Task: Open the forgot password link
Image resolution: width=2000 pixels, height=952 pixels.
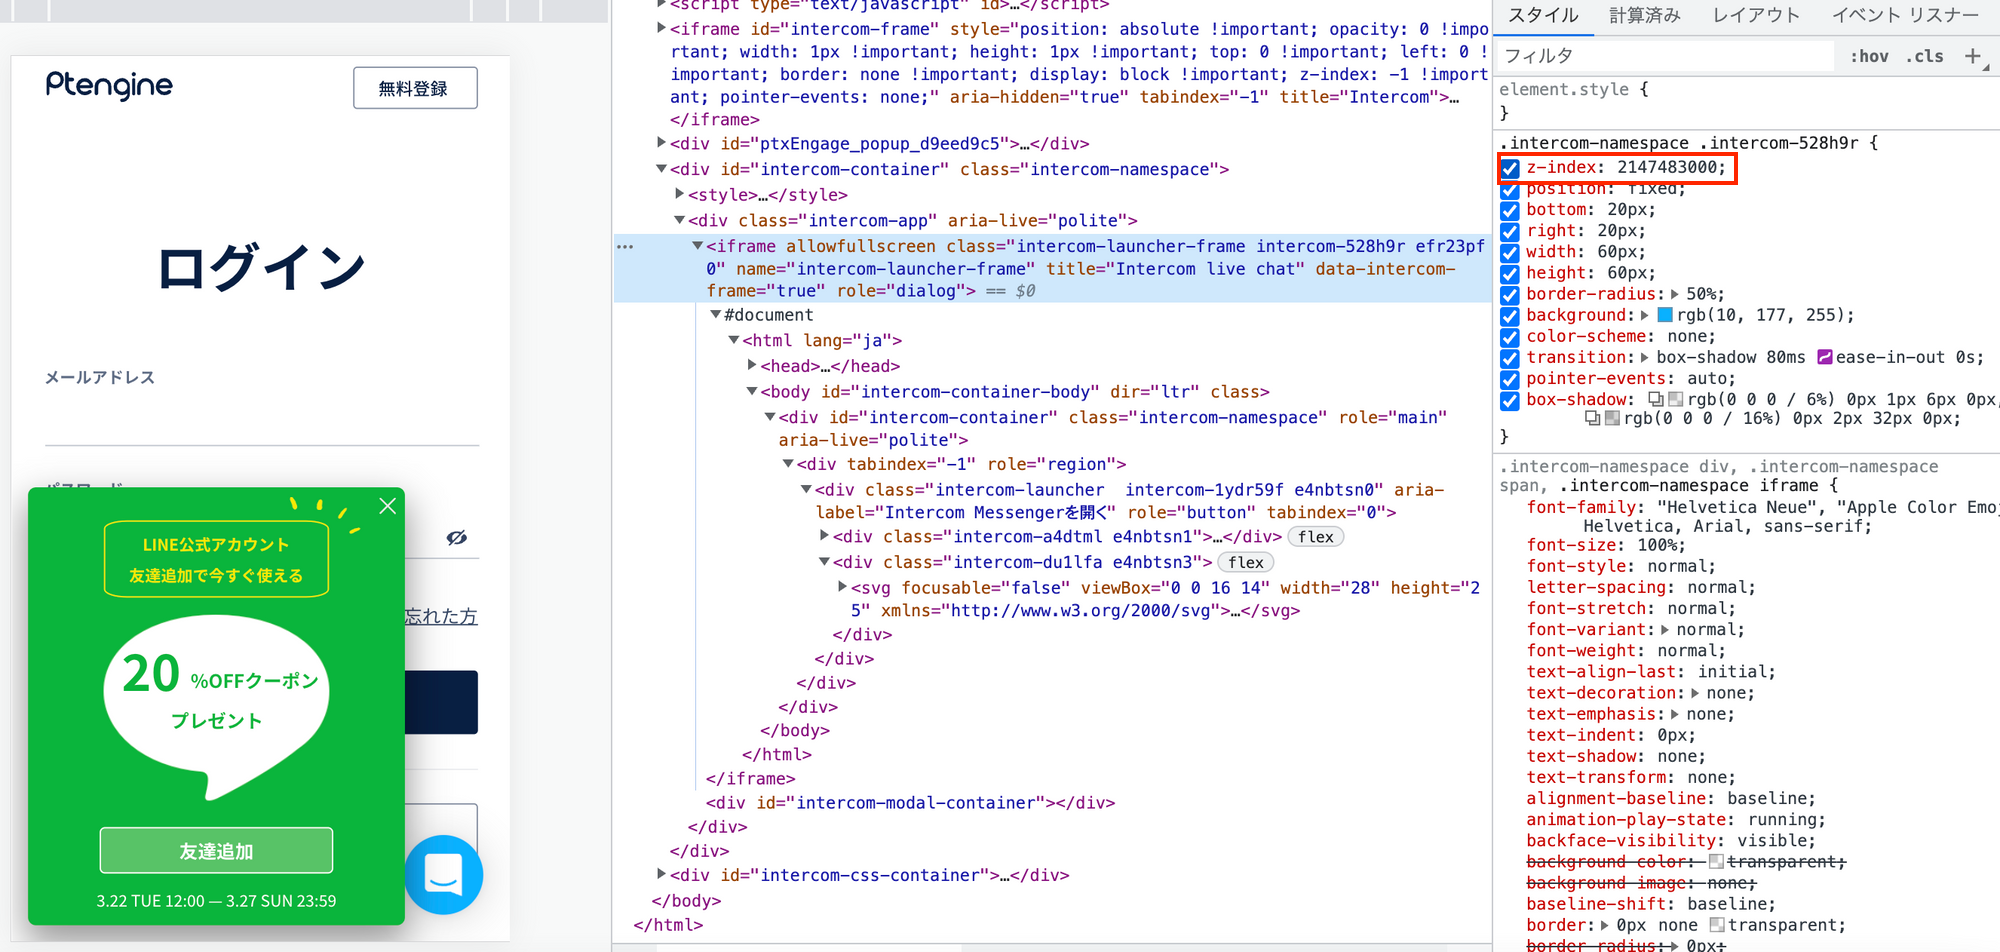Action: pos(441,616)
